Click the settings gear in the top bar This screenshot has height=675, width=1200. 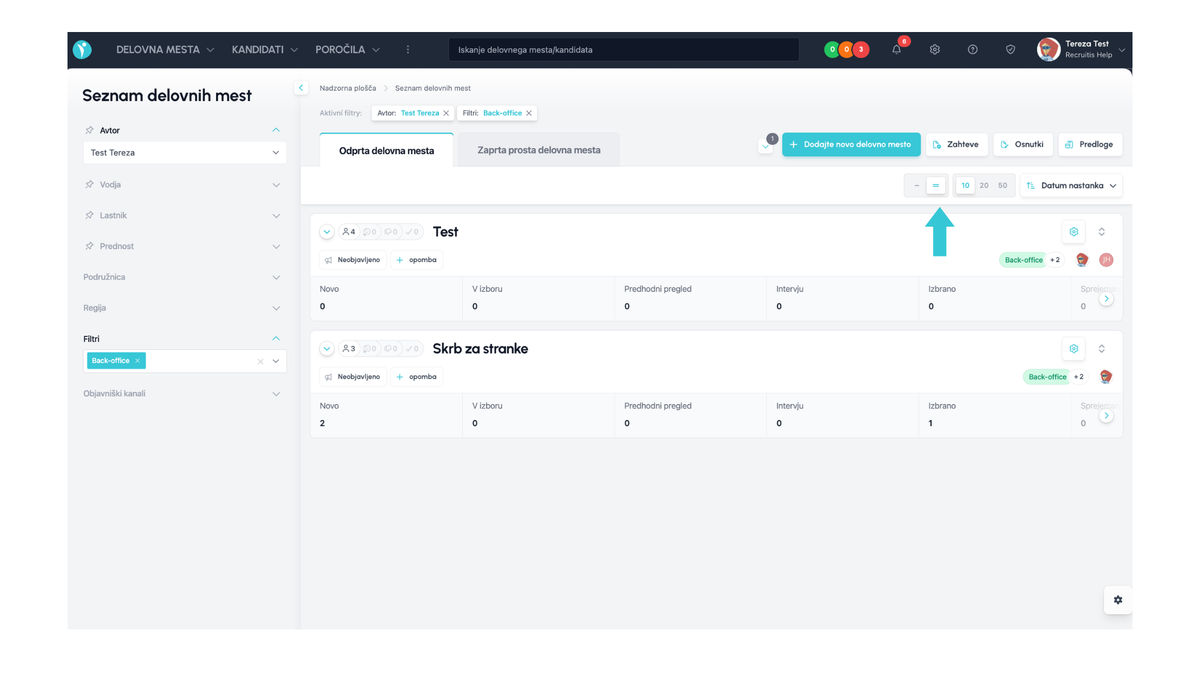coord(935,50)
